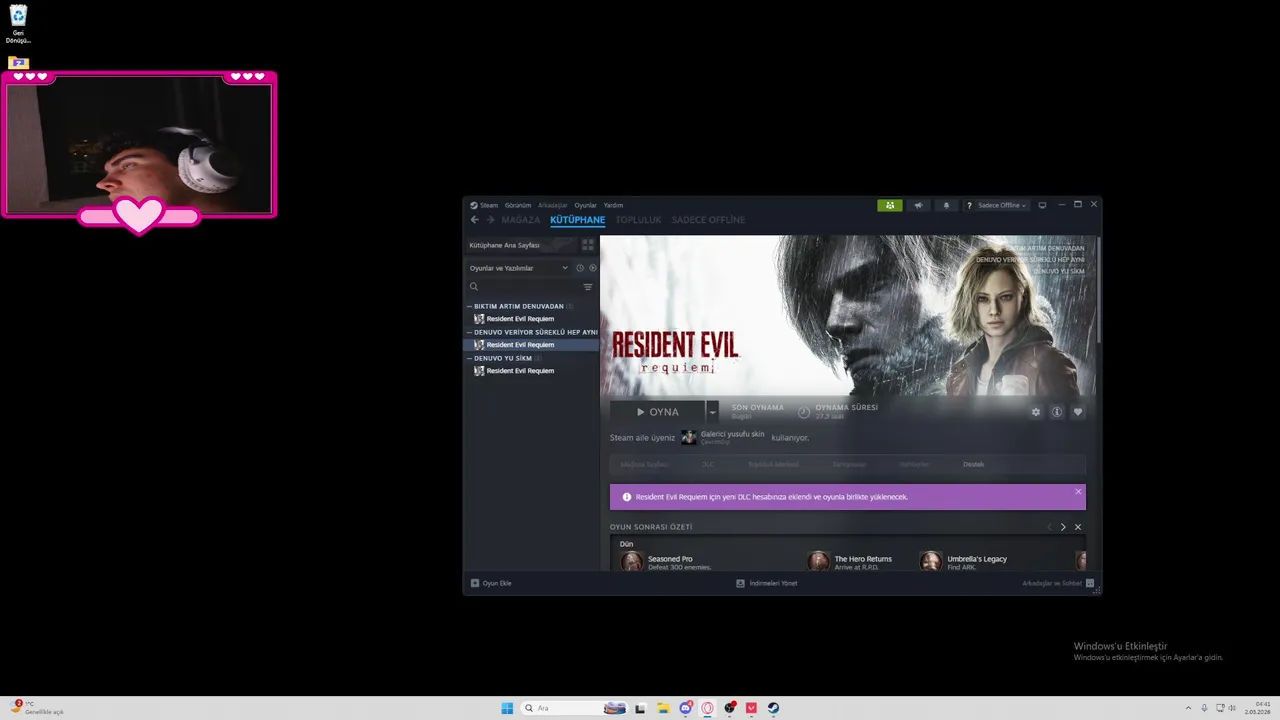Toggle ready-to-play filter icon

pyautogui.click(x=593, y=268)
